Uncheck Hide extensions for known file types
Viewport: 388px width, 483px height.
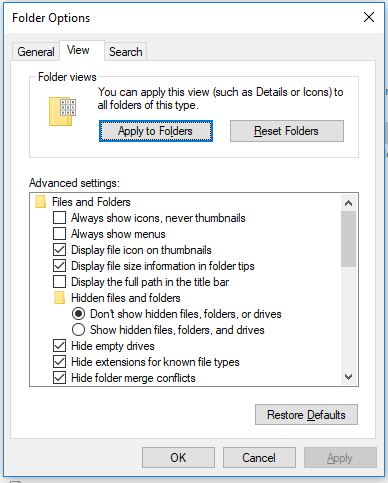pyautogui.click(x=59, y=362)
